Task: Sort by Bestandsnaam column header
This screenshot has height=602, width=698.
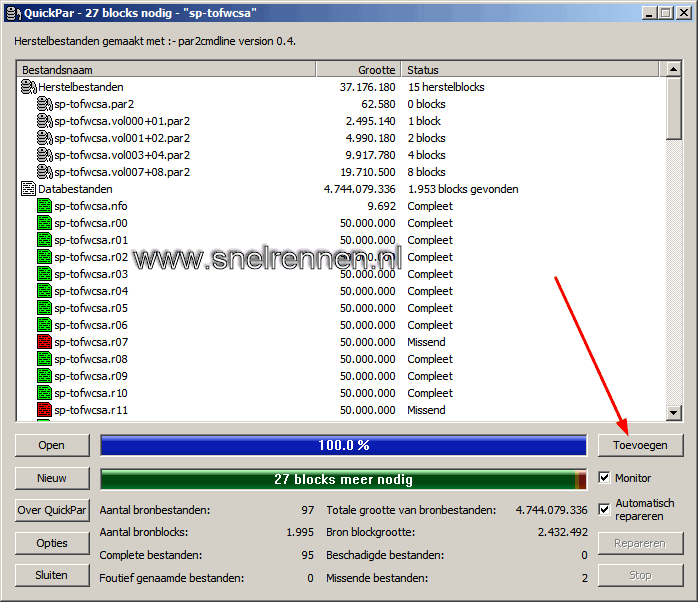Action: point(166,70)
